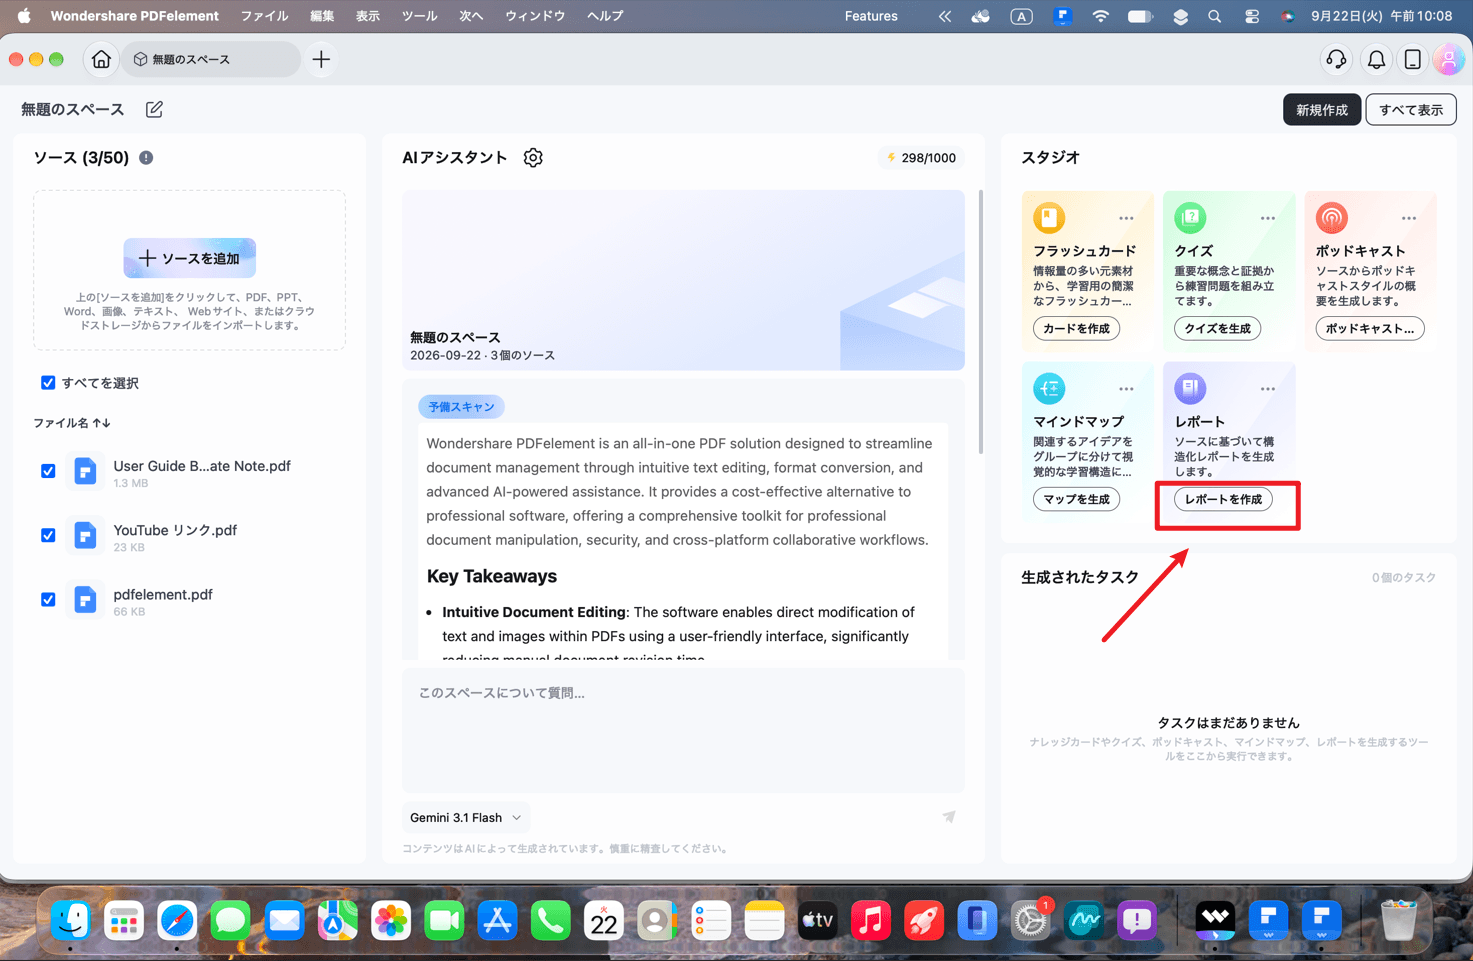Image resolution: width=1473 pixels, height=961 pixels.
Task: Click the User Guide PDF file icon
Action: pos(85,471)
